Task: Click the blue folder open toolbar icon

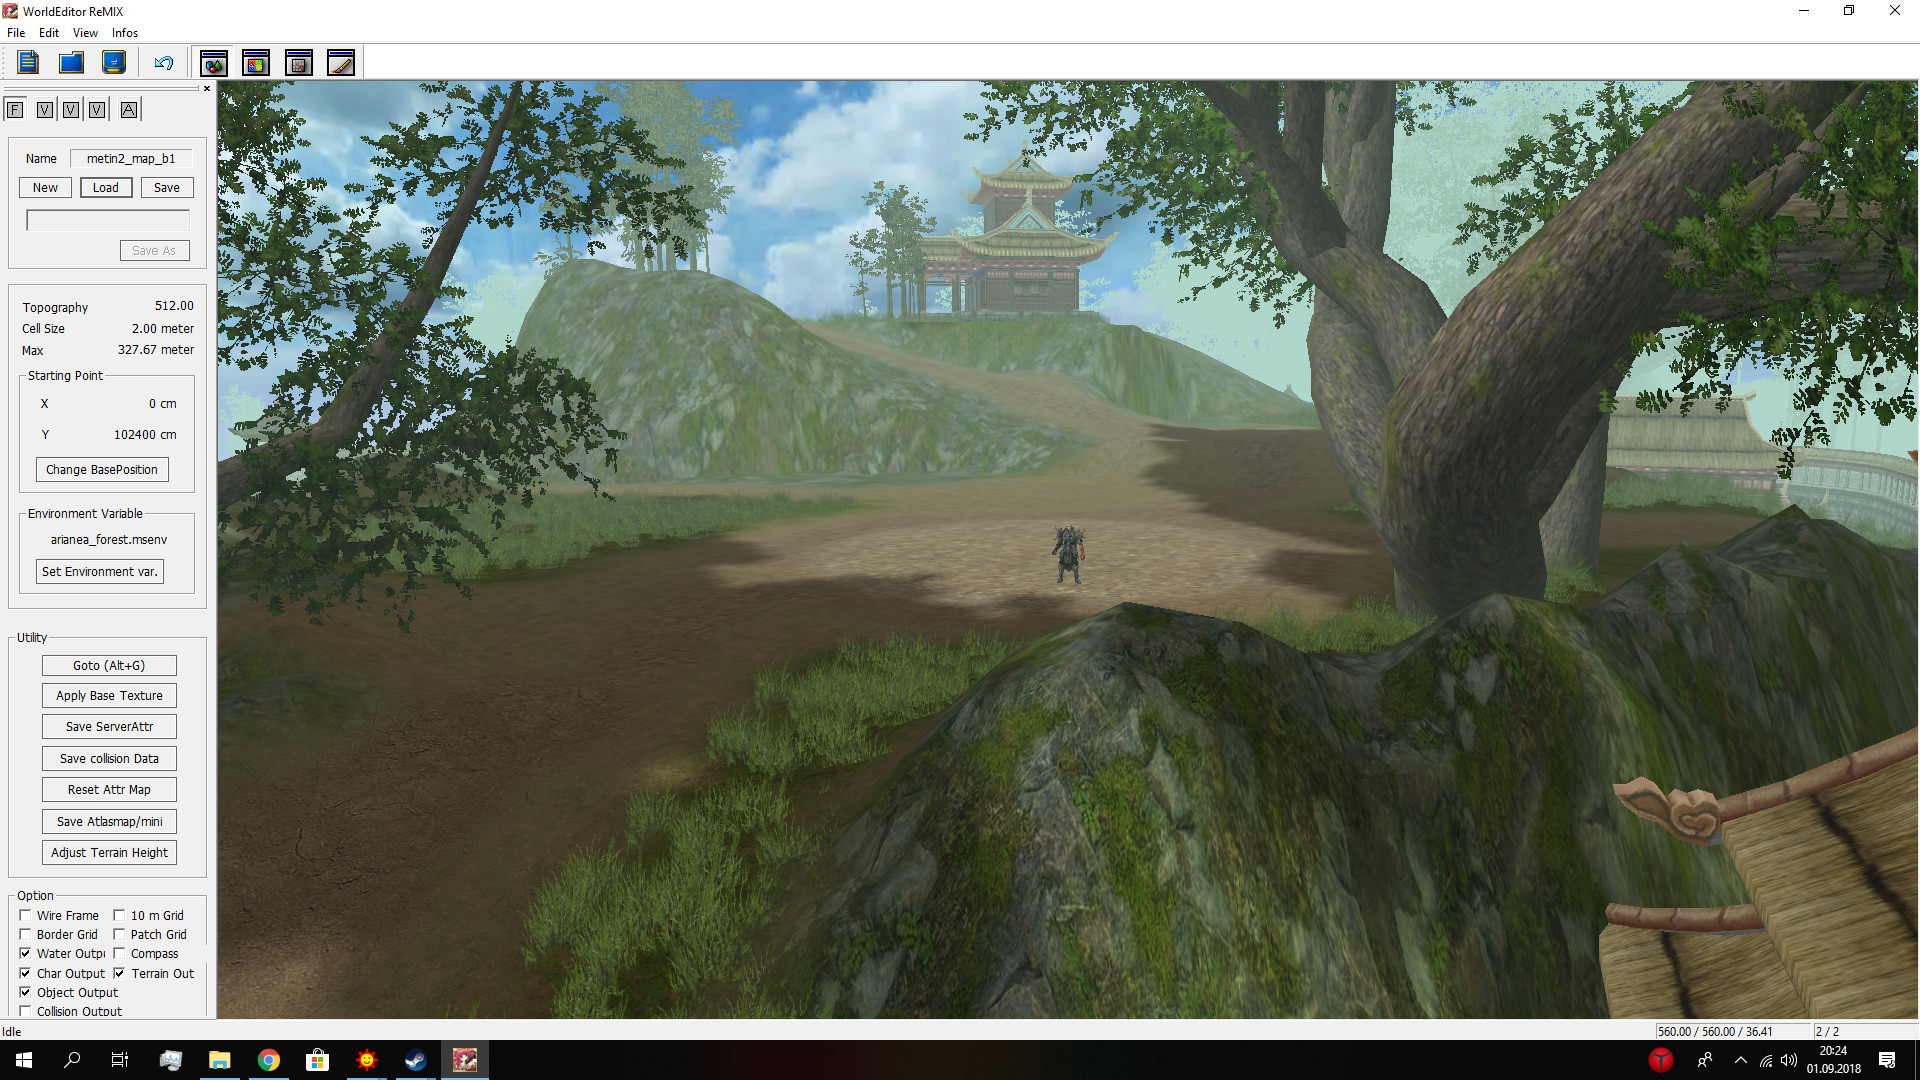Action: pyautogui.click(x=71, y=63)
